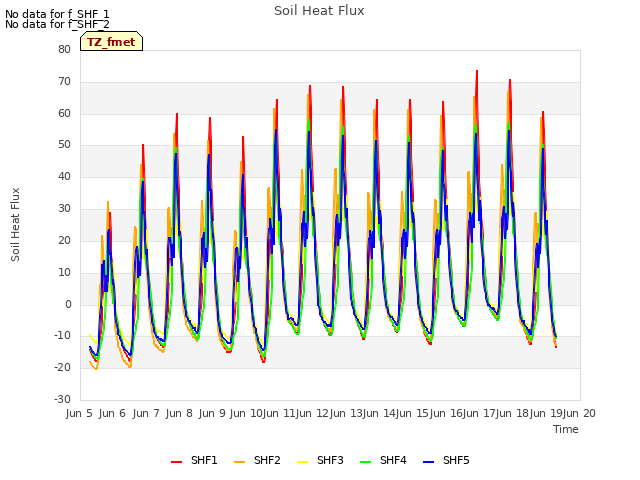Click the green SHF4 legend color marker
The height and width of the screenshot is (480, 640).
coord(366,462)
